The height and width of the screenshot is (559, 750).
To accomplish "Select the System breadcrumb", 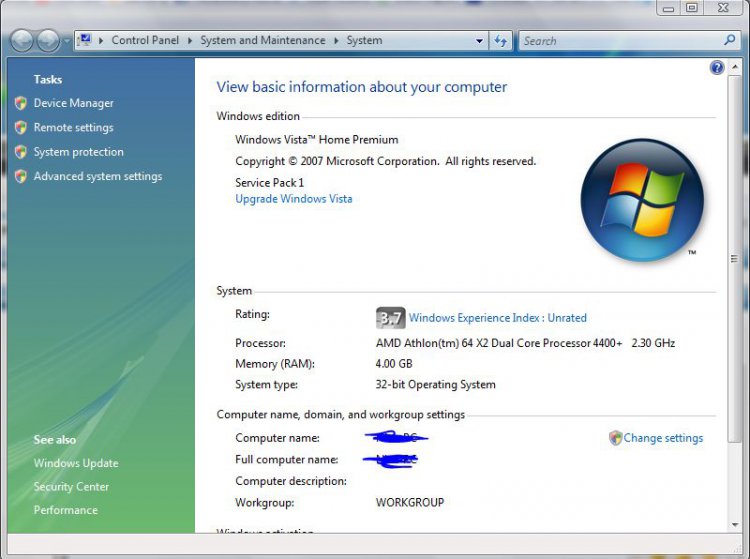I will (x=364, y=40).
